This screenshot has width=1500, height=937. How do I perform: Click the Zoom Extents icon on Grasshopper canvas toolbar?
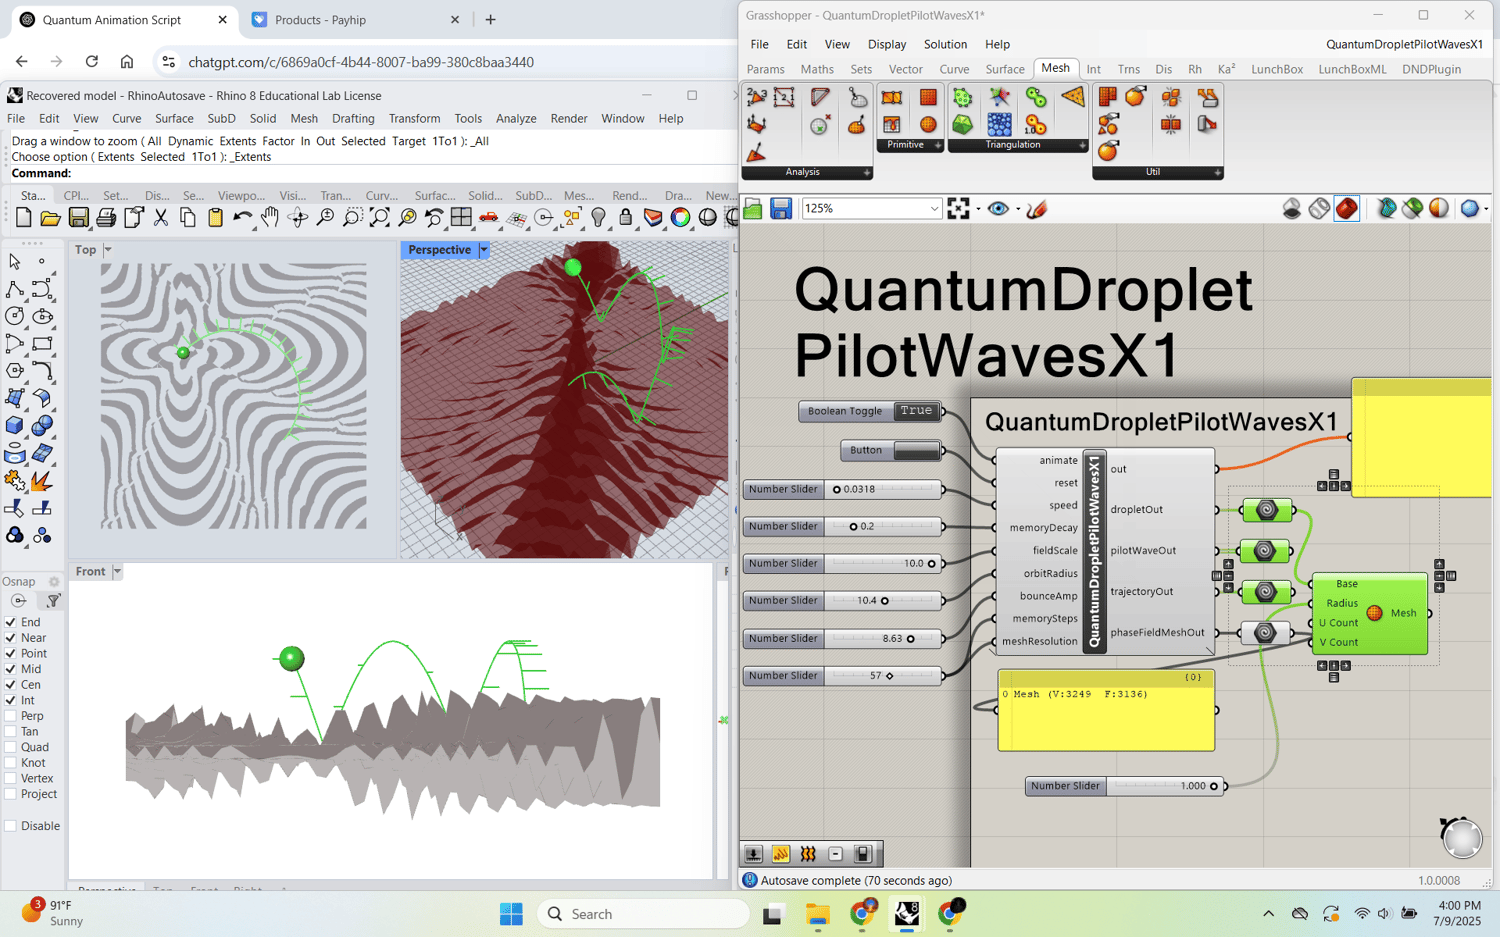point(958,208)
